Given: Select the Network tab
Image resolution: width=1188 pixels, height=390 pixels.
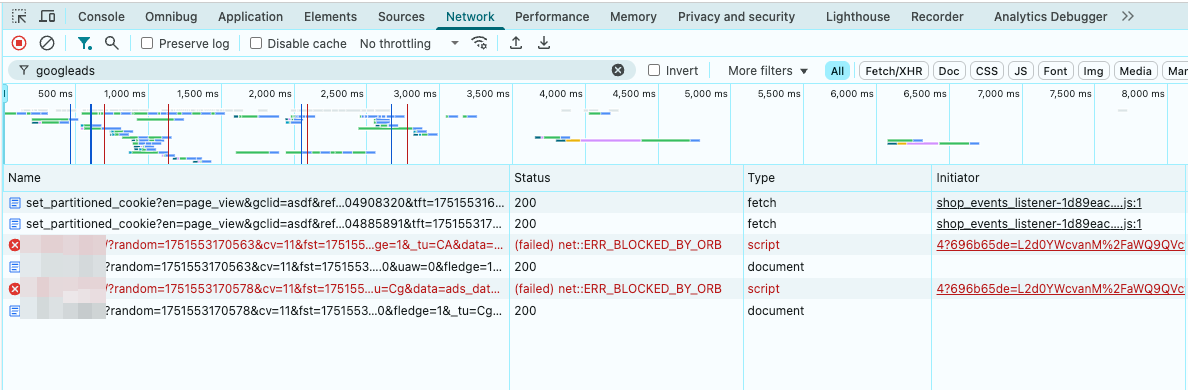Looking at the screenshot, I should click(x=470, y=17).
